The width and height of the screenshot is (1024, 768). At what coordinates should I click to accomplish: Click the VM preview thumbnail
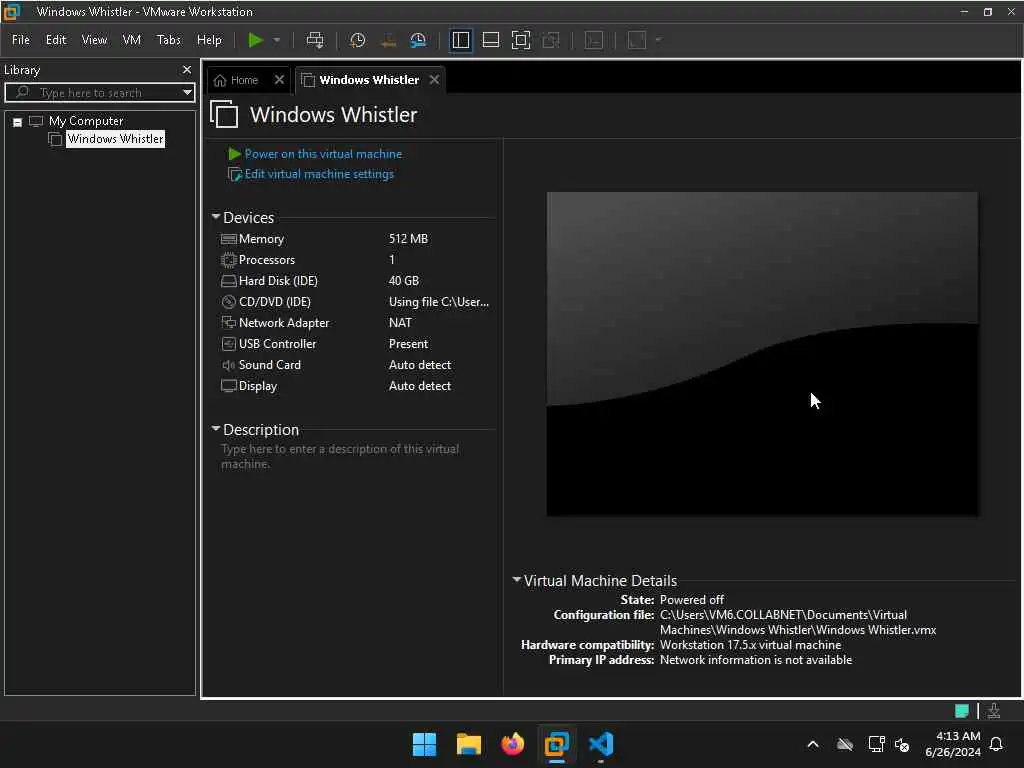click(761, 354)
